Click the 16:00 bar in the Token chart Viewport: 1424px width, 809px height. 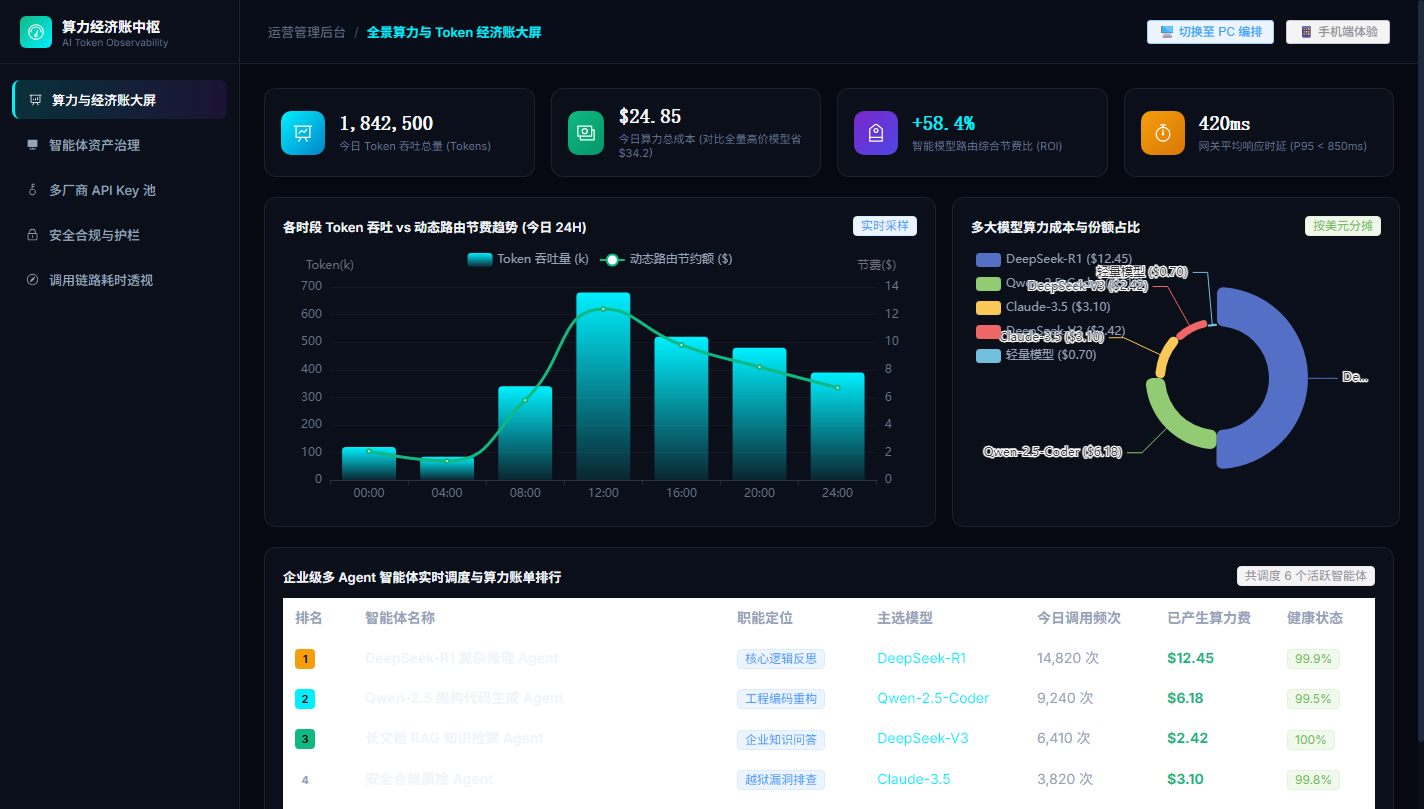click(681, 408)
